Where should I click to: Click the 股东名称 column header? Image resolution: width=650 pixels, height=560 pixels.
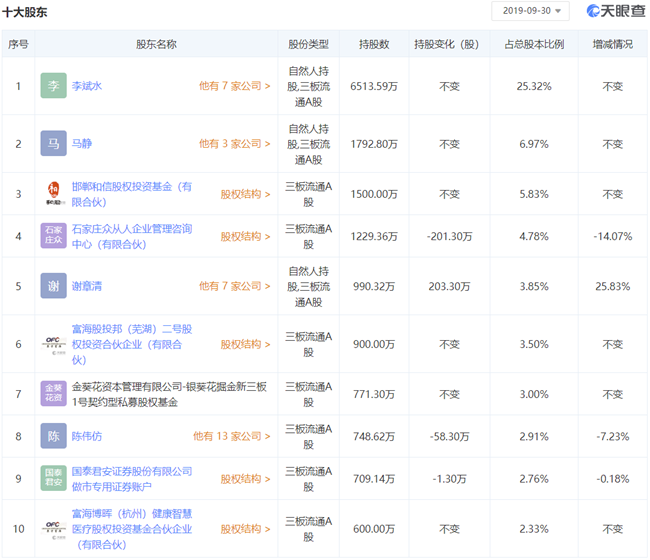(156, 44)
